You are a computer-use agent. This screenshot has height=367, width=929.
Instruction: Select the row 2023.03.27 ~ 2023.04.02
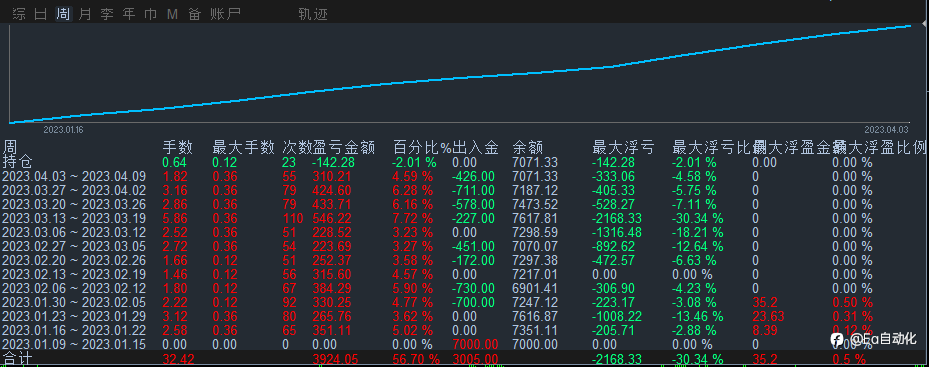[x=464, y=190]
